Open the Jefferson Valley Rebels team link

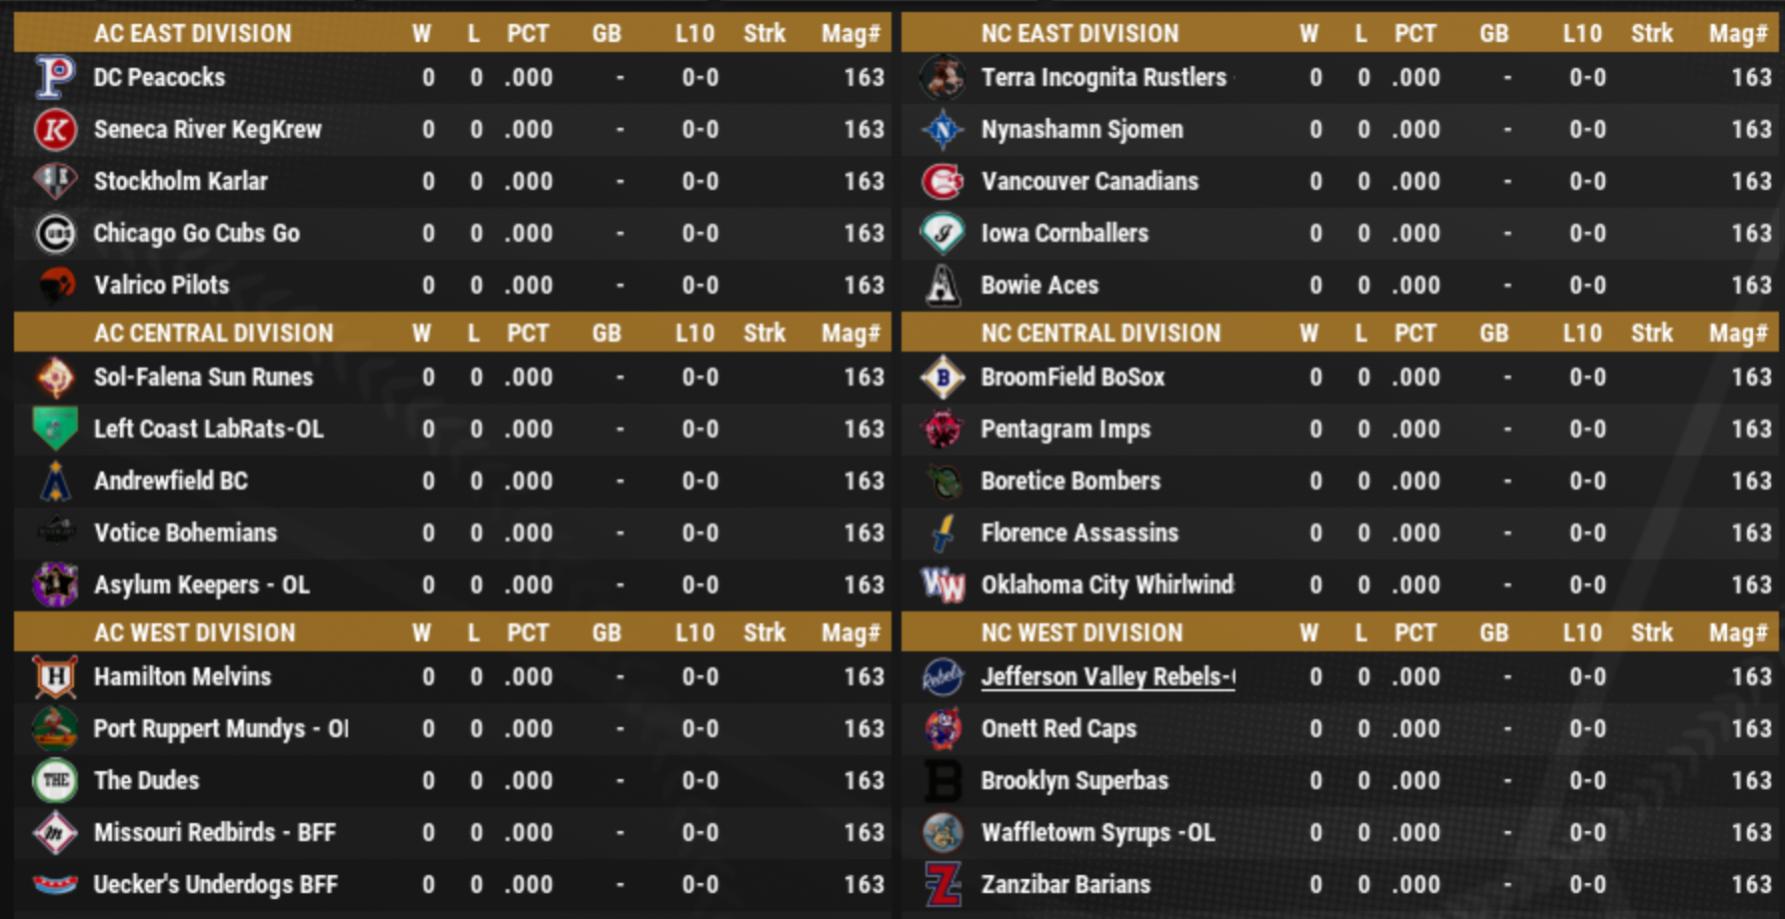pos(1106,677)
